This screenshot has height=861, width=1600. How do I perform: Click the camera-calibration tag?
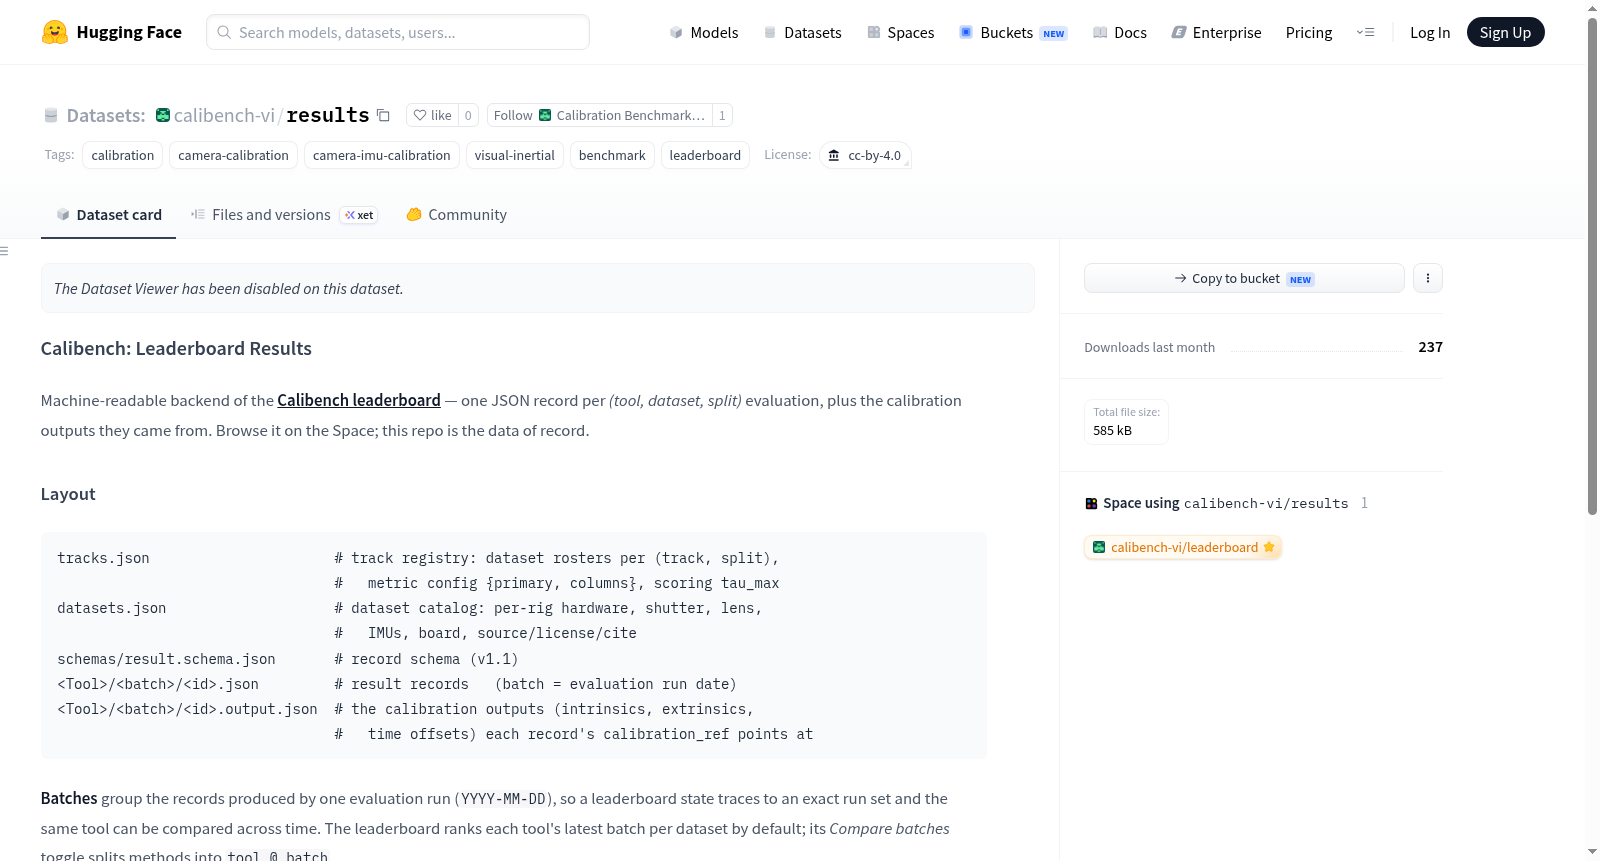(233, 155)
